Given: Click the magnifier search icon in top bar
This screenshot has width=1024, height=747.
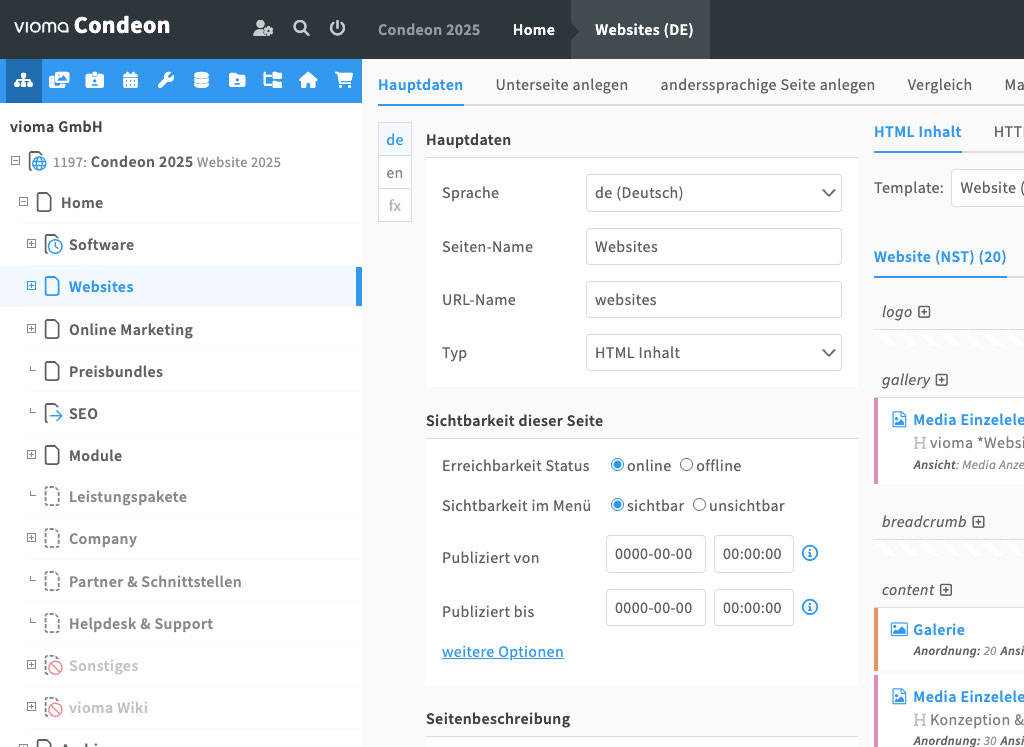Looking at the screenshot, I should coord(301,29).
